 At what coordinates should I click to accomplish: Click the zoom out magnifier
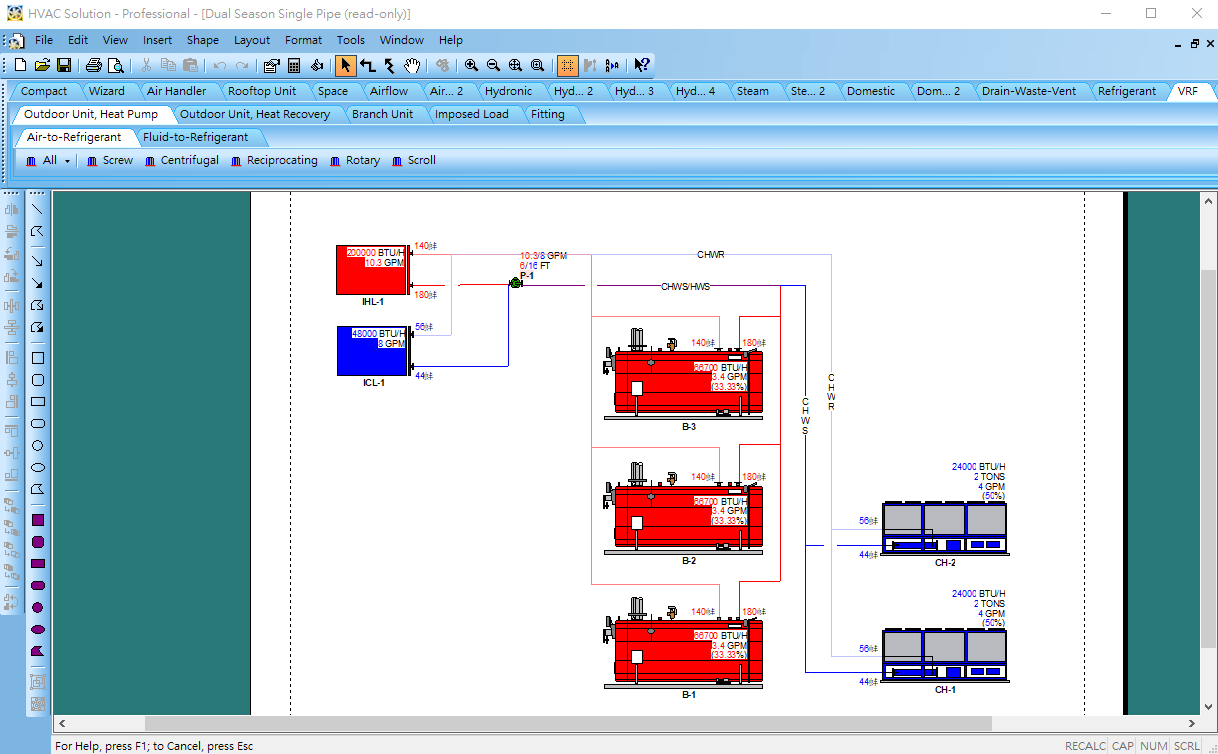493,65
